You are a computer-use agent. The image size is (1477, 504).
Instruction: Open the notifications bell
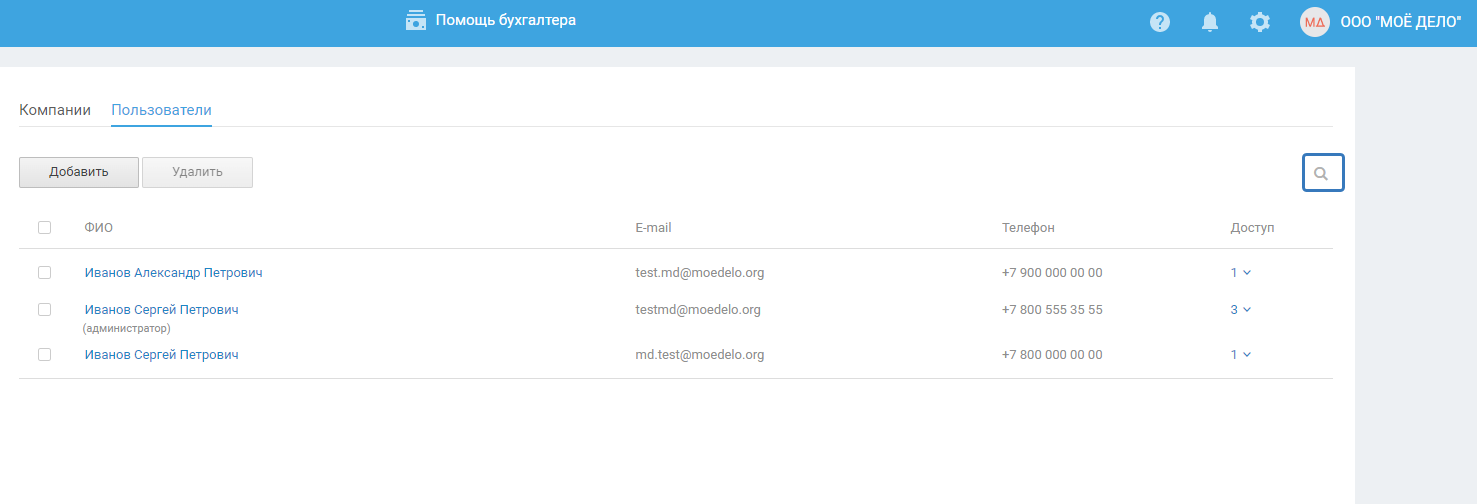[x=1210, y=22]
